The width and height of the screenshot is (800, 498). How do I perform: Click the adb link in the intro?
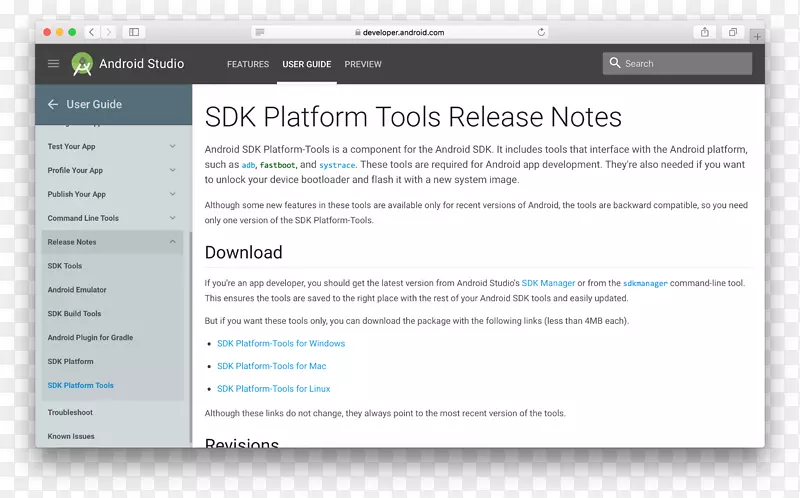pos(248,165)
